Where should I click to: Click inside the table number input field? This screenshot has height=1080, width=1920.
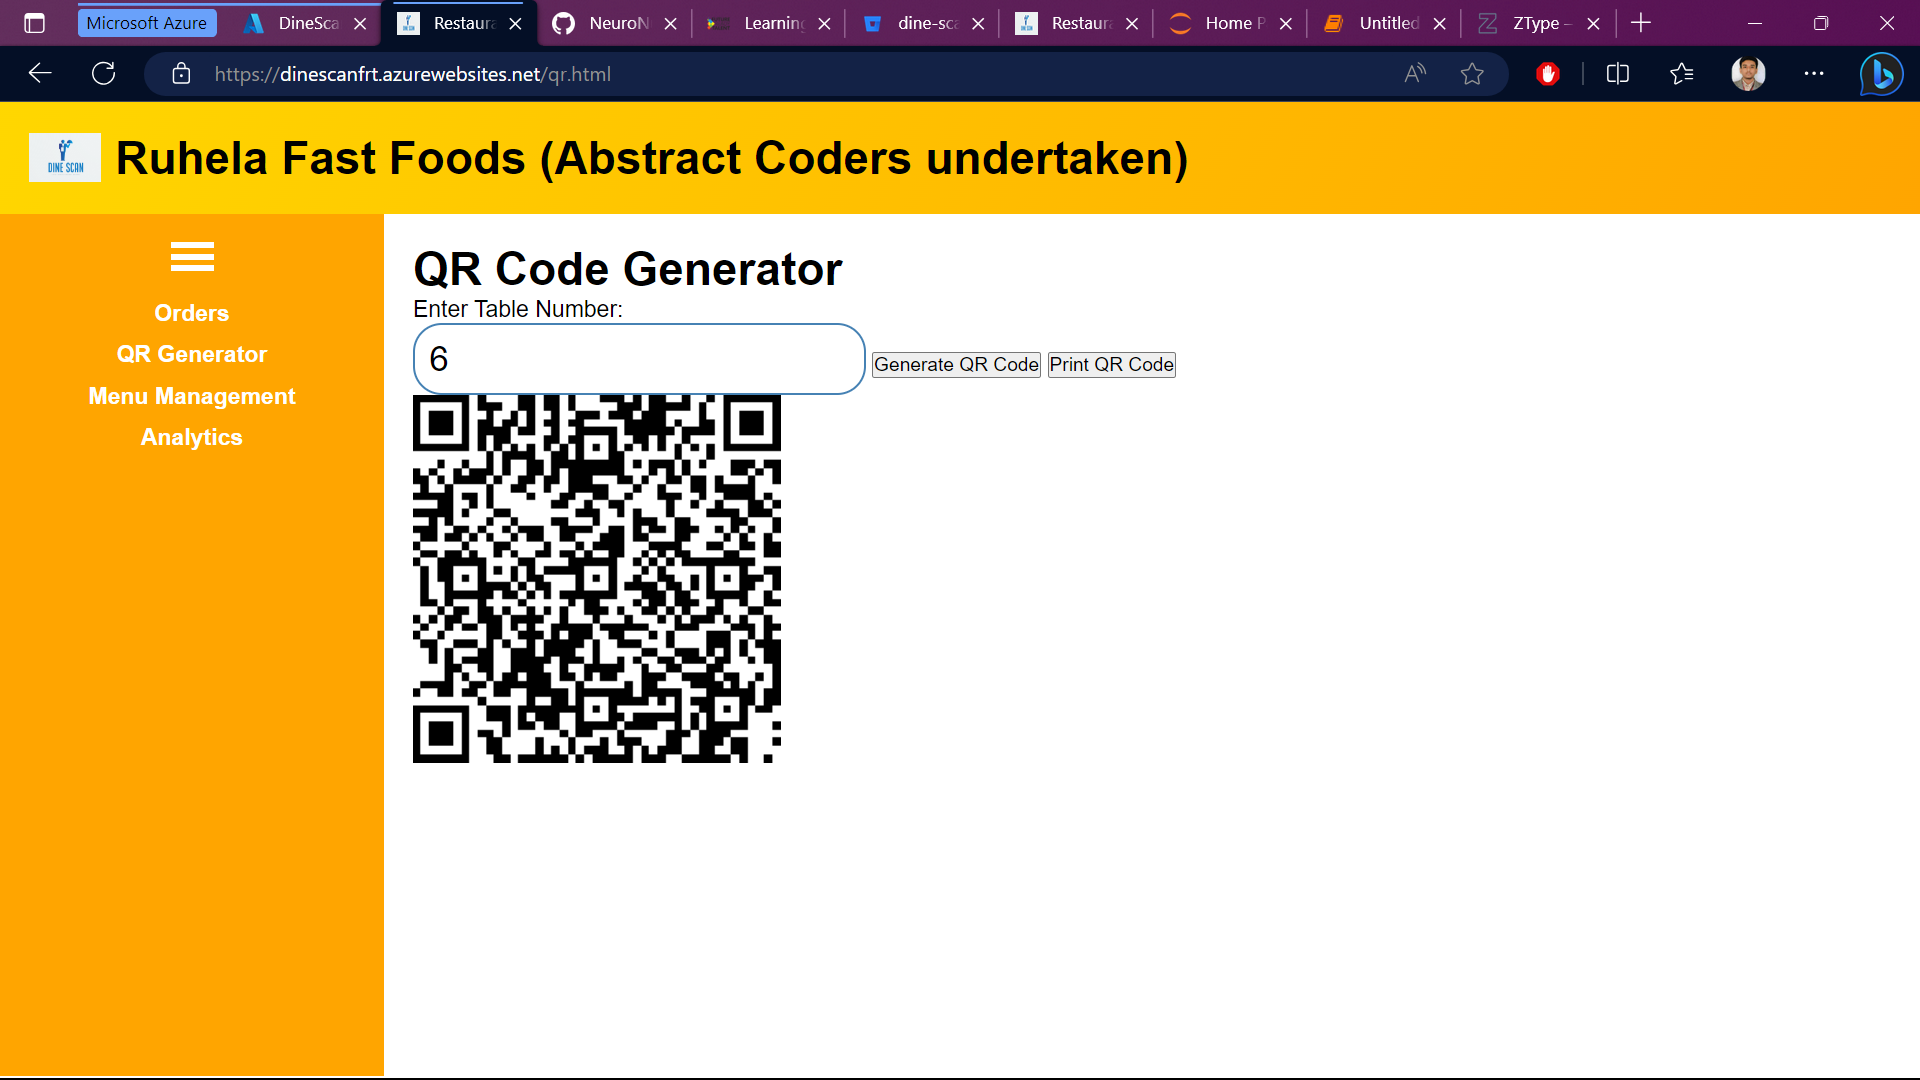(x=638, y=358)
